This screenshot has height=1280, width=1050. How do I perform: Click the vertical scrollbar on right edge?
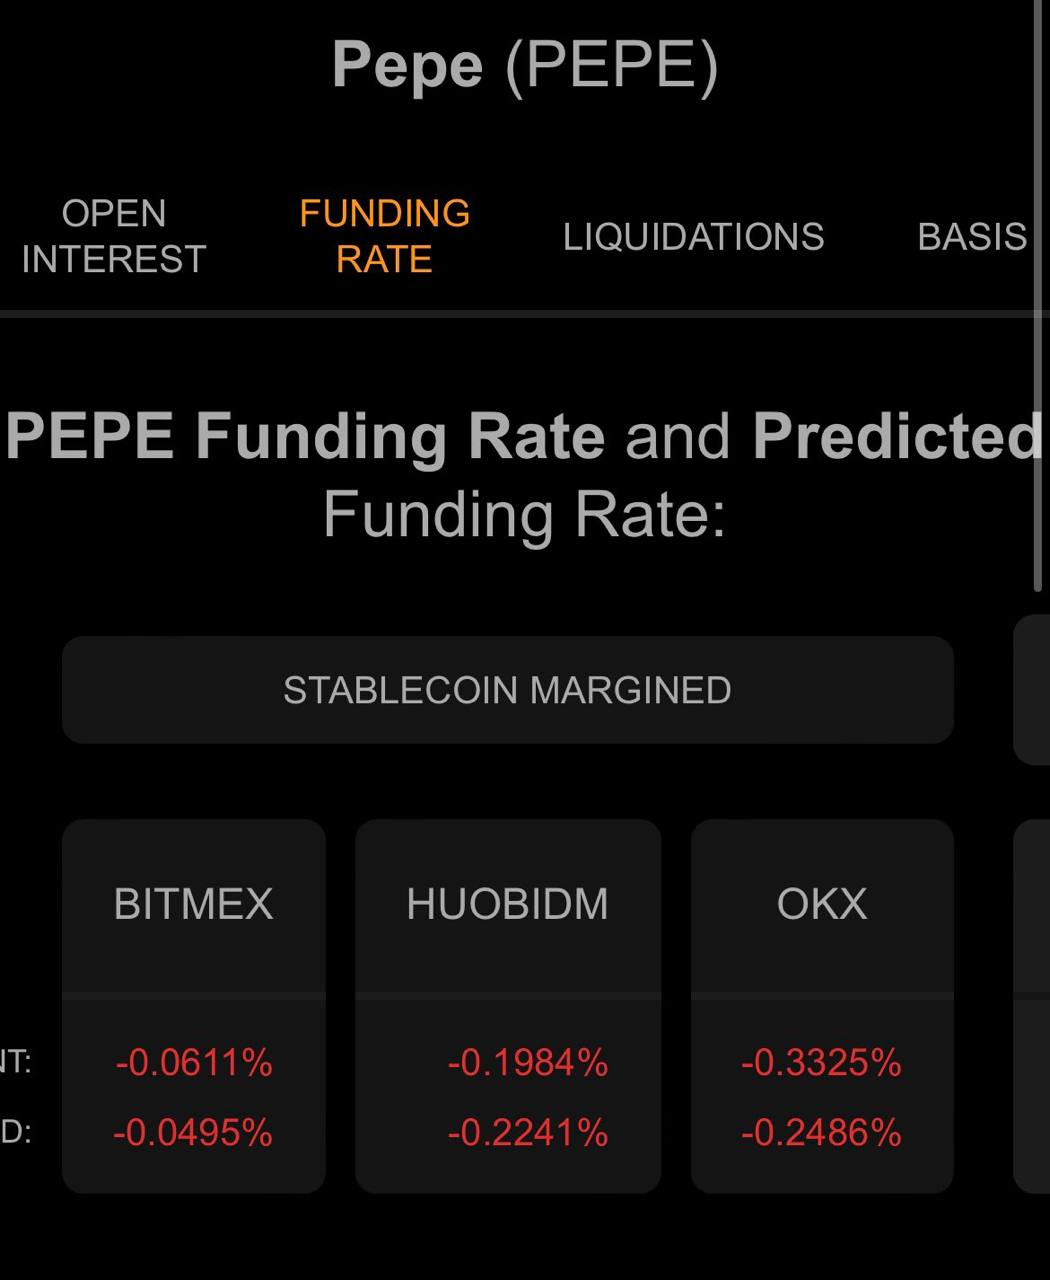pyautogui.click(x=1037, y=296)
